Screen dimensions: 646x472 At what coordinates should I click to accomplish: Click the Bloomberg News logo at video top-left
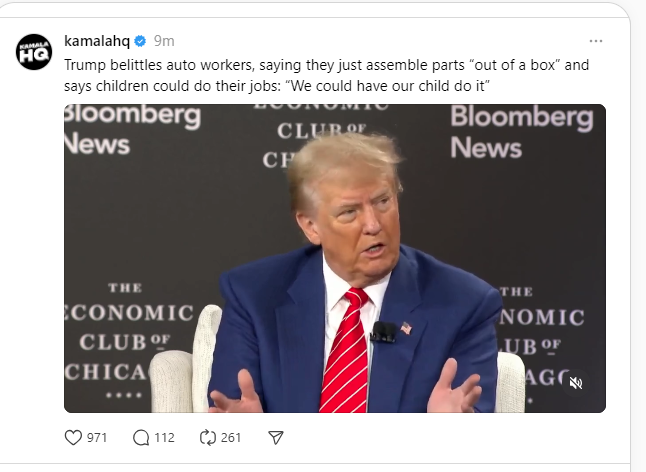(125, 128)
